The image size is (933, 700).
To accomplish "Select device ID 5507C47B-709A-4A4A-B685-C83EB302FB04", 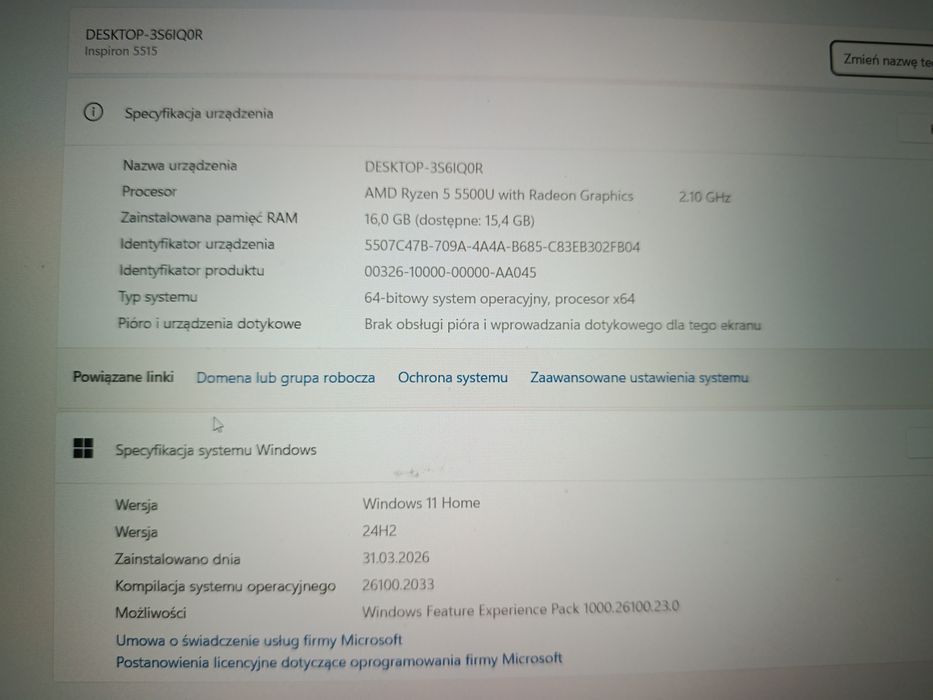I will click(x=502, y=246).
